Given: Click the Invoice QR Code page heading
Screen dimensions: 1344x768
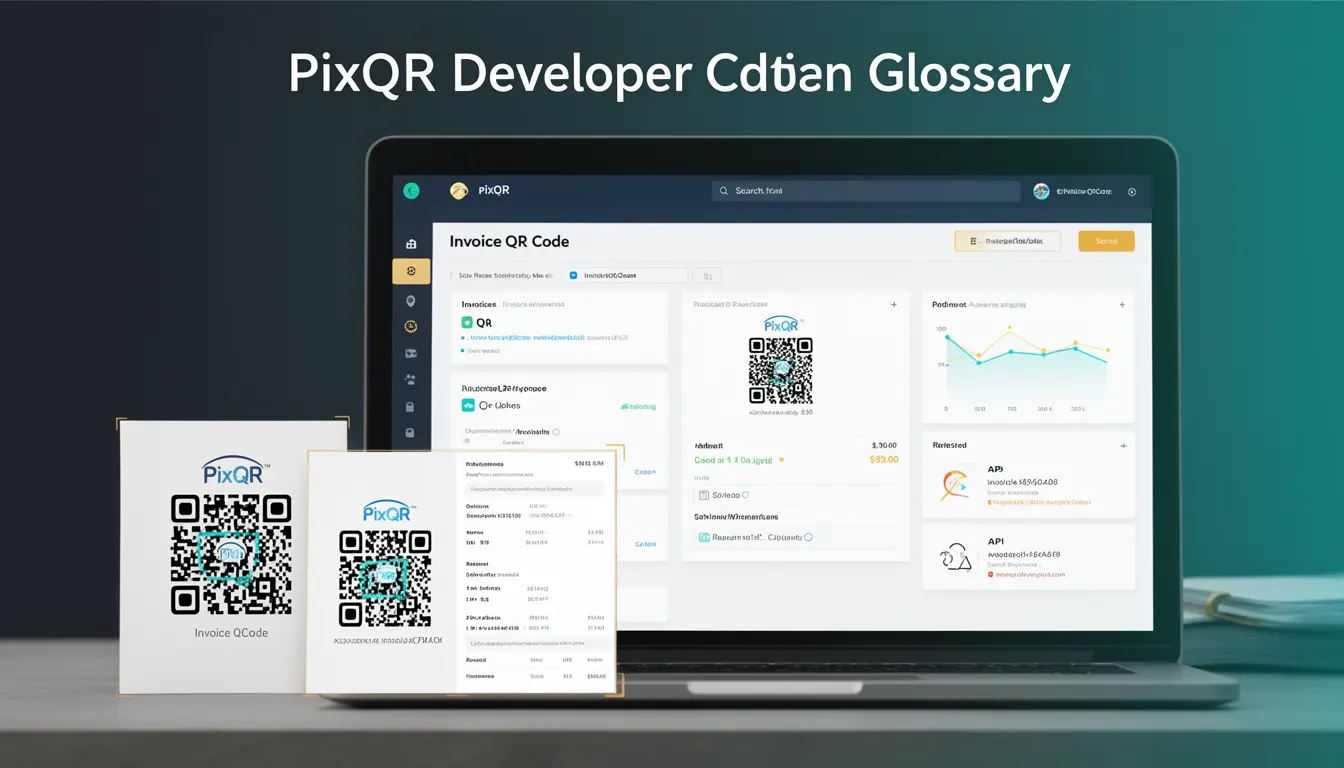Looking at the screenshot, I should coord(509,242).
